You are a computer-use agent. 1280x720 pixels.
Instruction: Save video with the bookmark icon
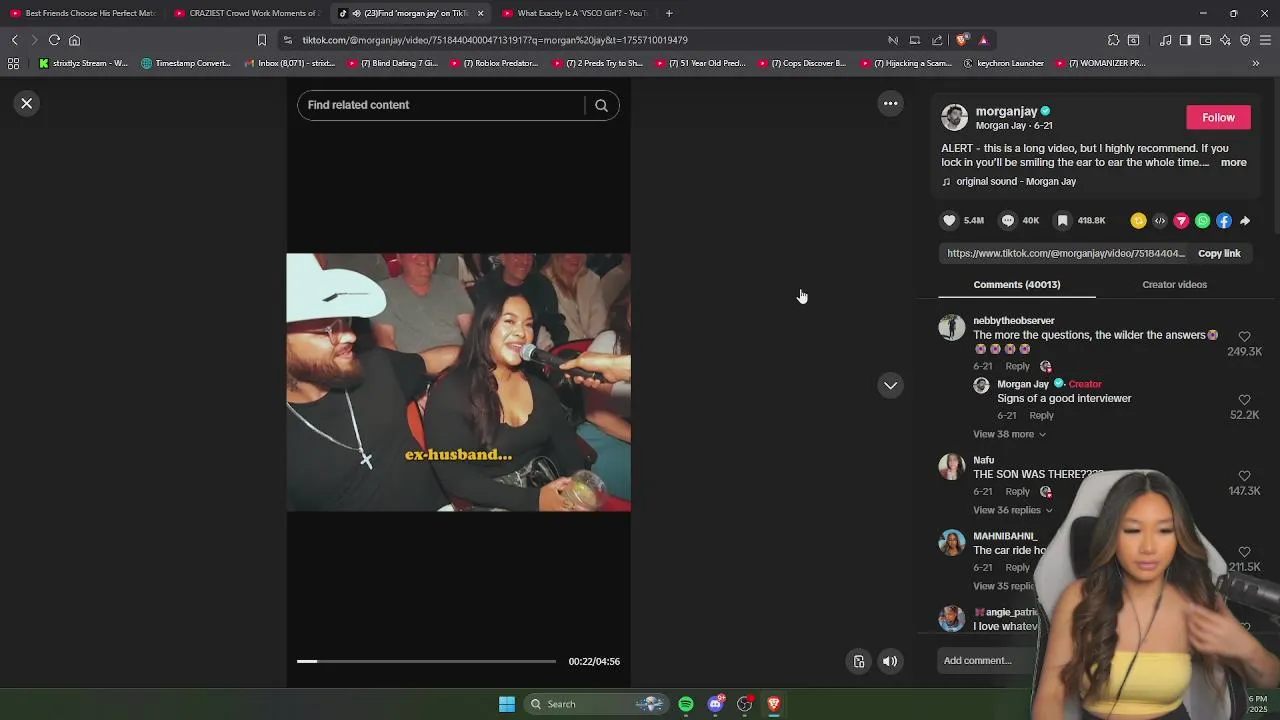point(1063,221)
